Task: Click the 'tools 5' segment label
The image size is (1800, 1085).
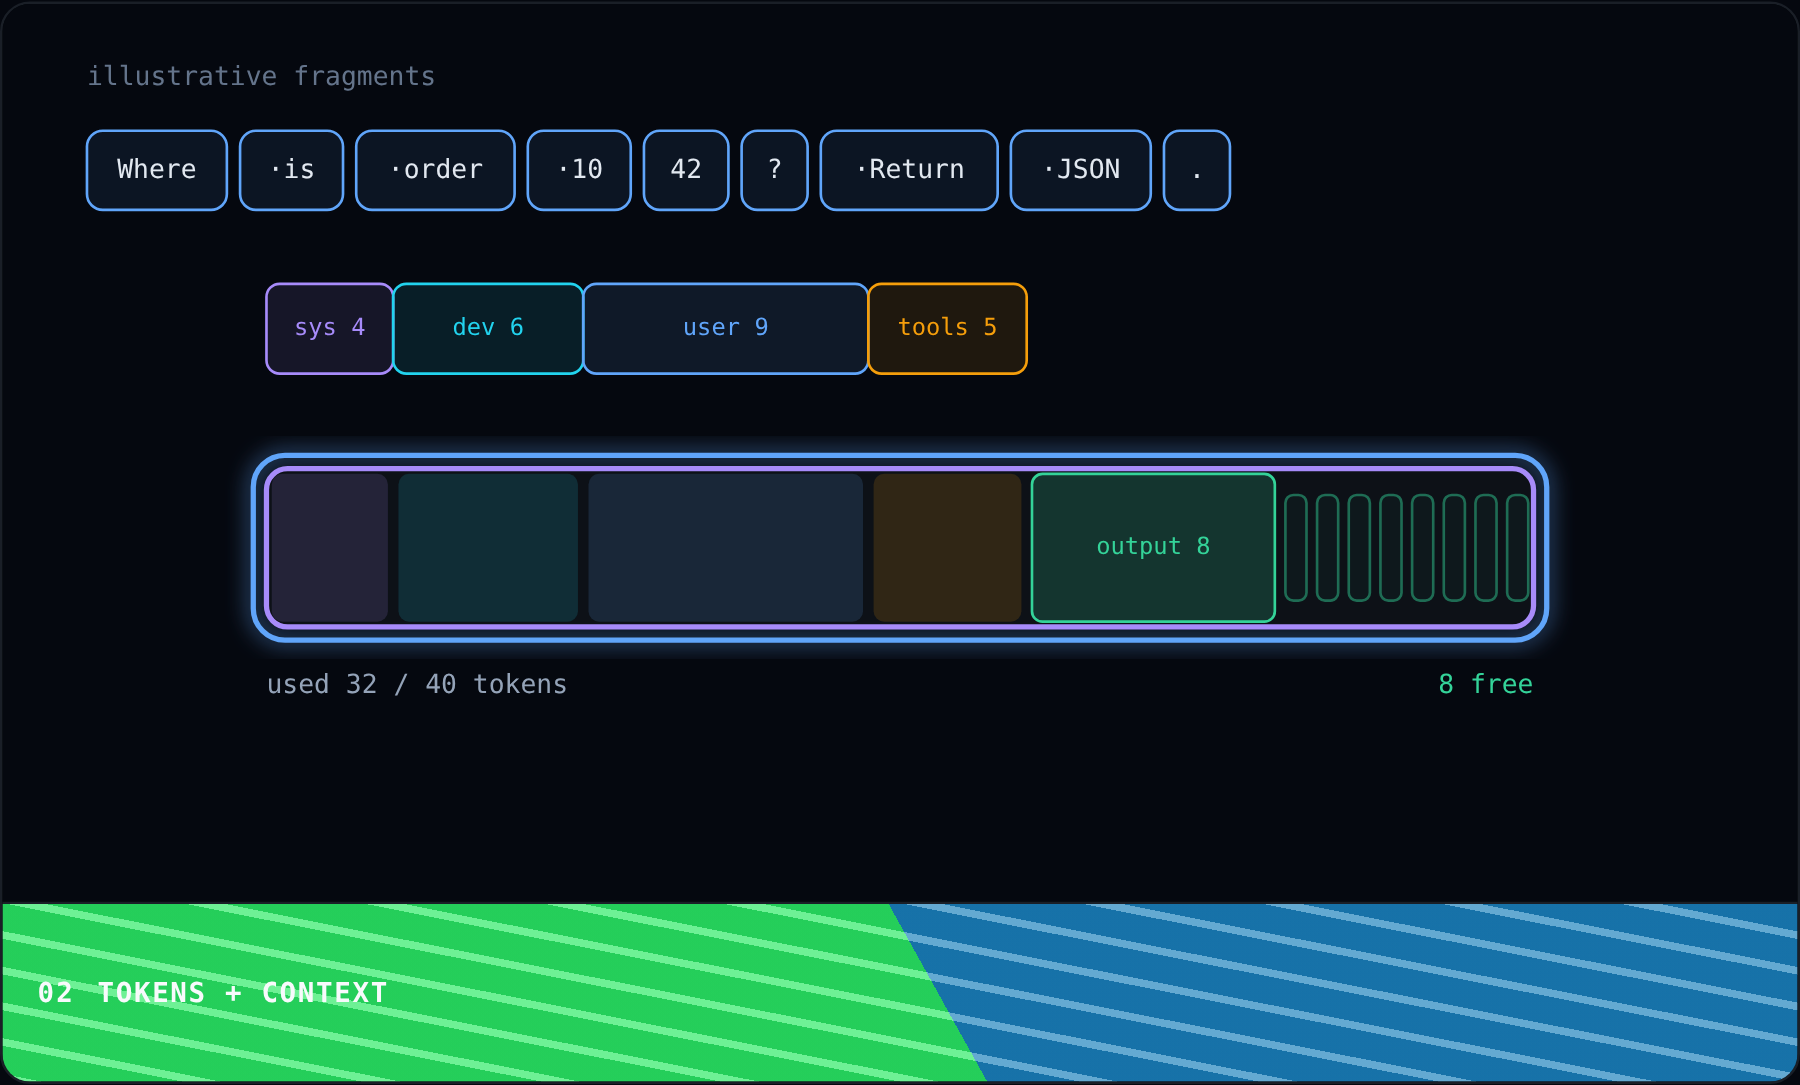Action: click(948, 328)
